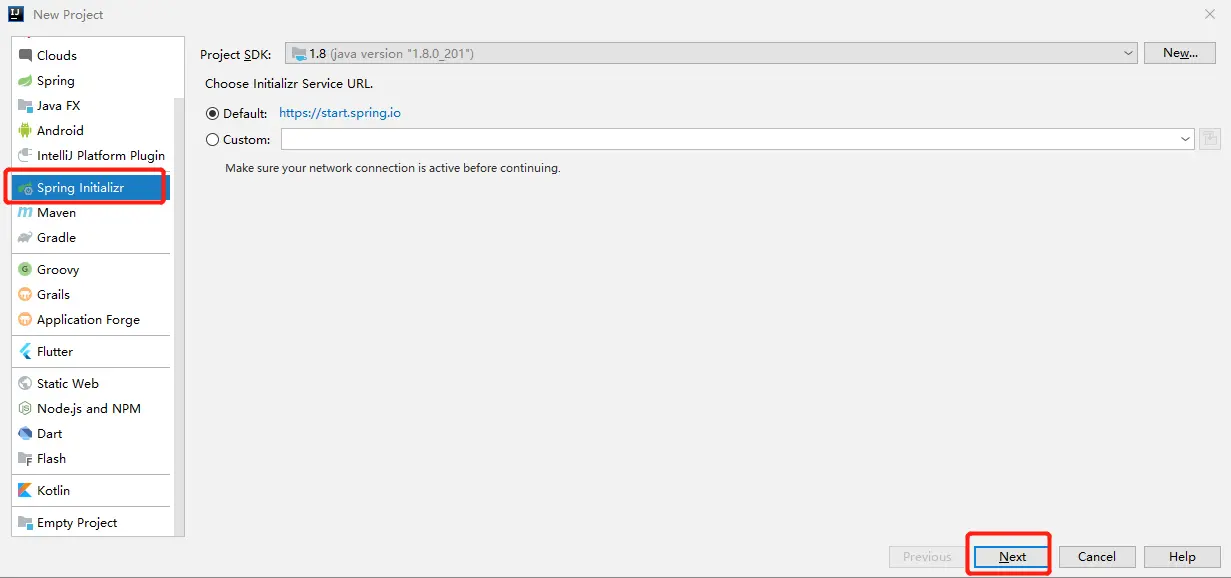Open the Project SDK dropdown
Viewport: 1231px width, 578px height.
coord(711,53)
